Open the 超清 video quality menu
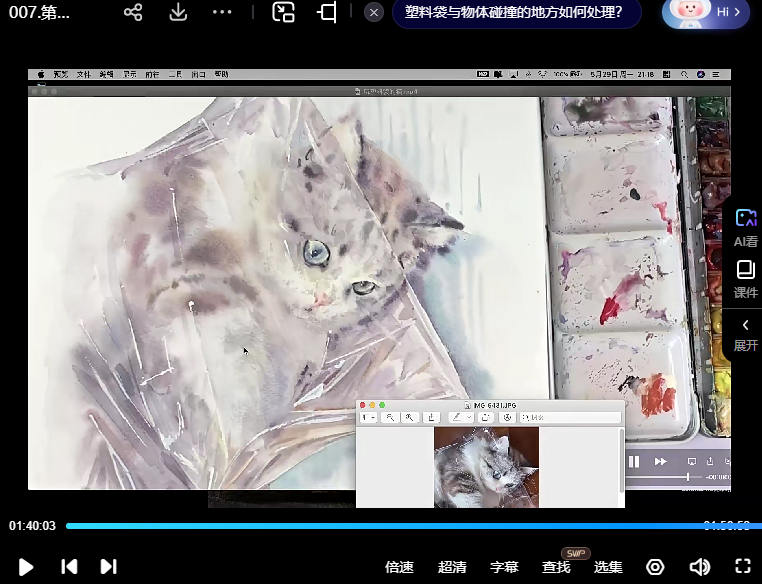Viewport: 762px width, 584px height. click(452, 567)
